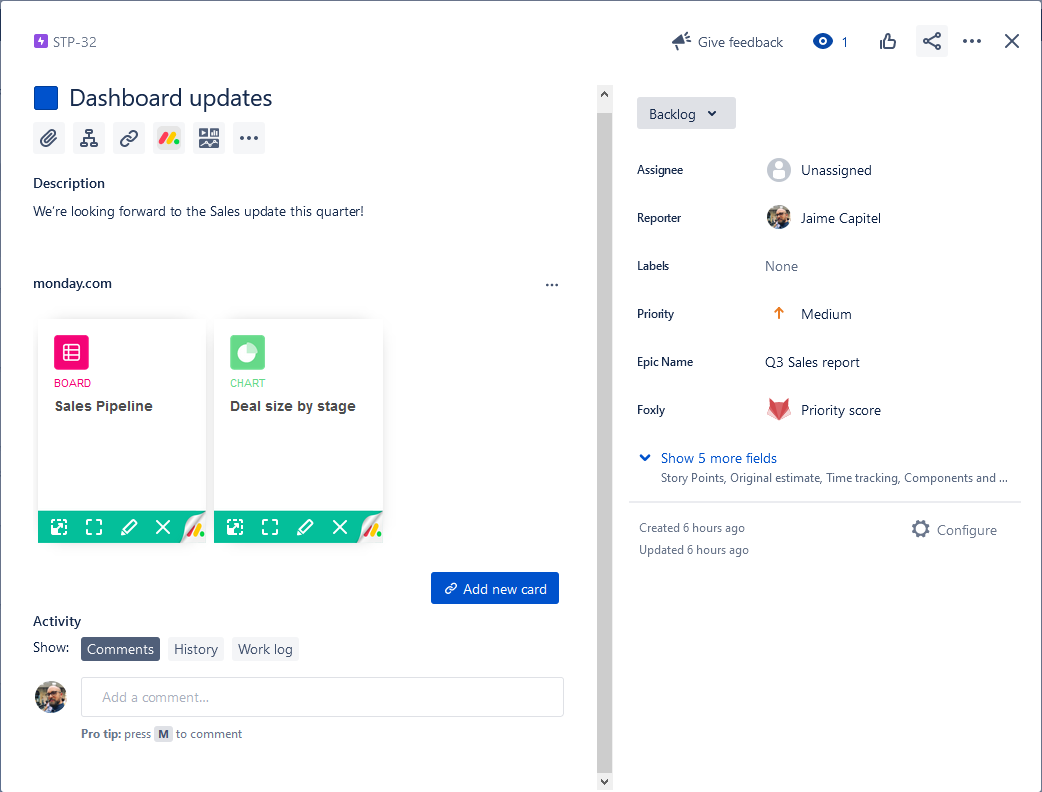Viewport: 1042px width, 792px height.
Task: Remove Sales Pipeline card with X icon
Action: (x=163, y=527)
